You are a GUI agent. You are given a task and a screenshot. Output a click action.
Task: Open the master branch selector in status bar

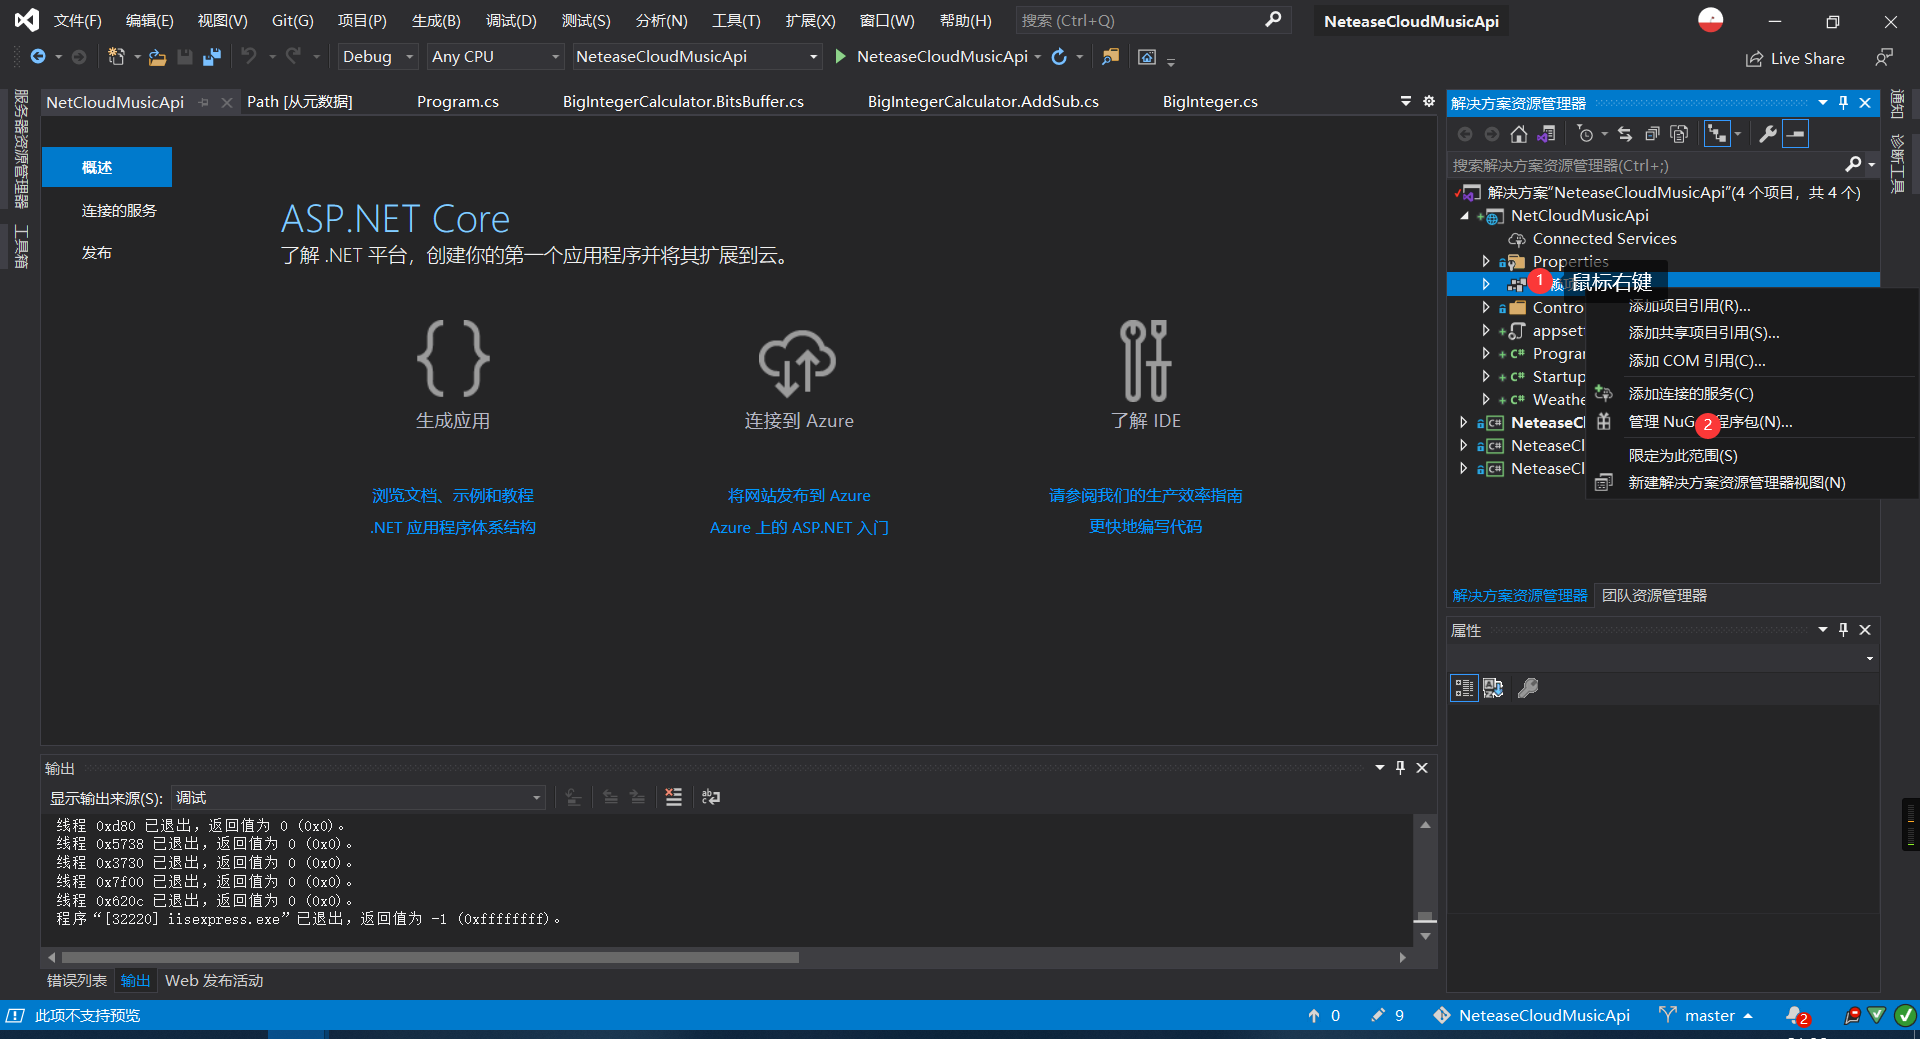pos(1706,1015)
